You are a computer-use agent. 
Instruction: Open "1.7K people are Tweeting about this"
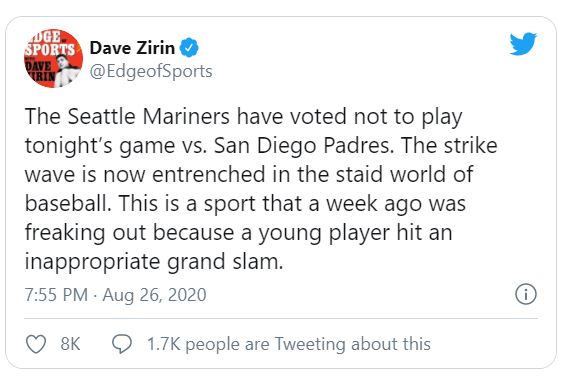(289, 344)
